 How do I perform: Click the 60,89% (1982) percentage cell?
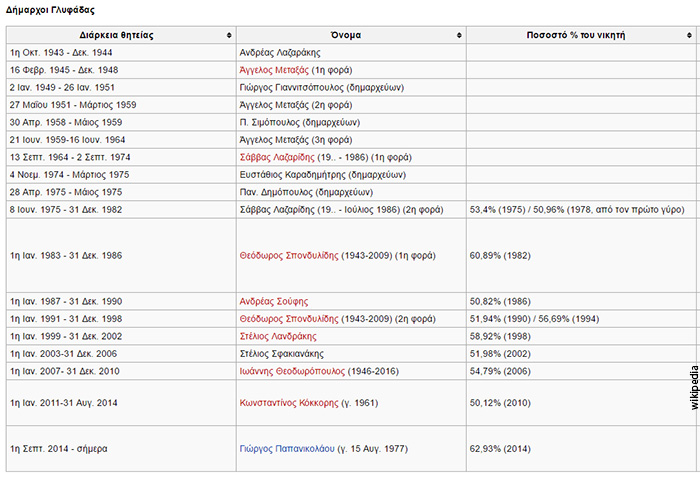tap(500, 256)
